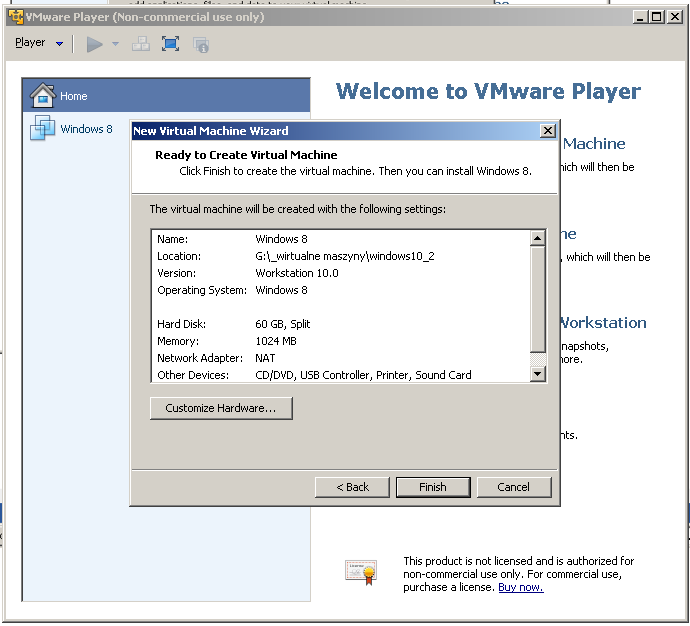Select Windows 8 entry in the library
690x626 pixels.
[x=86, y=129]
